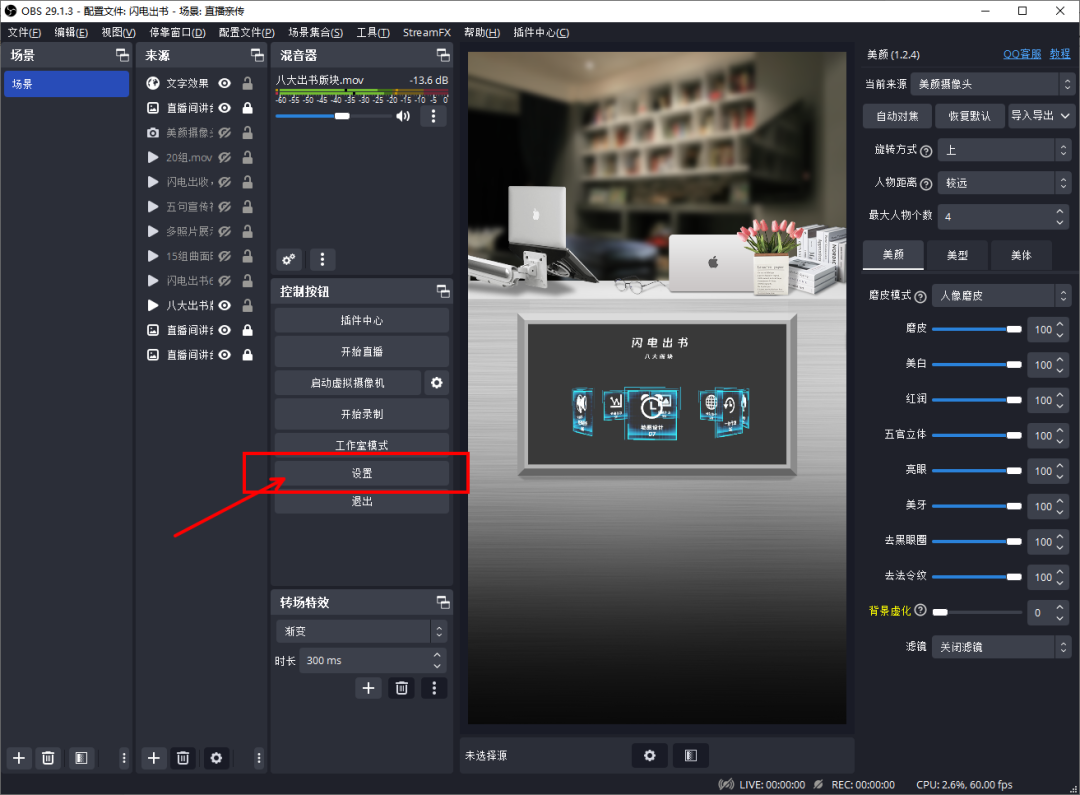Click the 时长 300 ms duration field
Screen dimensions: 1080x795
(x=365, y=661)
